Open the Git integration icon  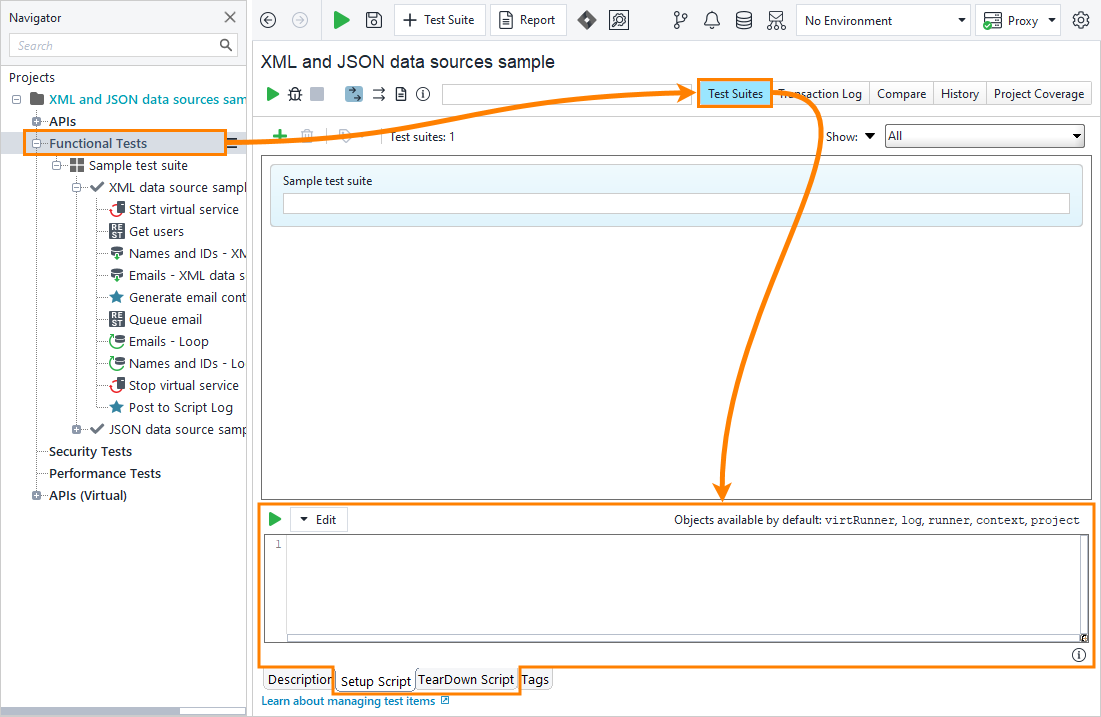680,19
